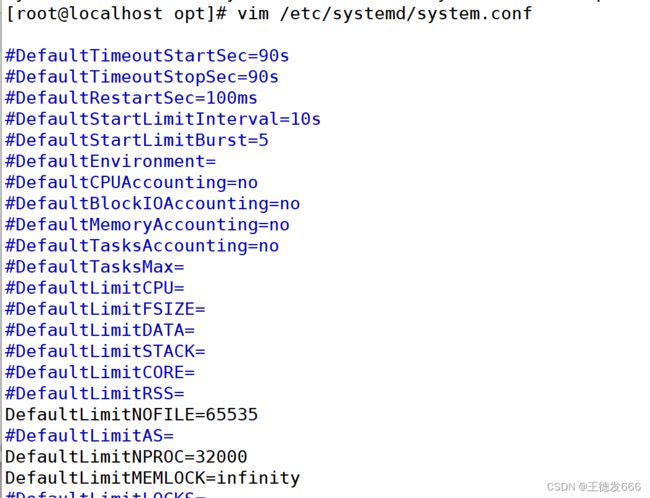650x498 pixels.
Task: Place cursor on #DefaultTimeoutStartSec=90s line
Action: [x=147, y=56]
